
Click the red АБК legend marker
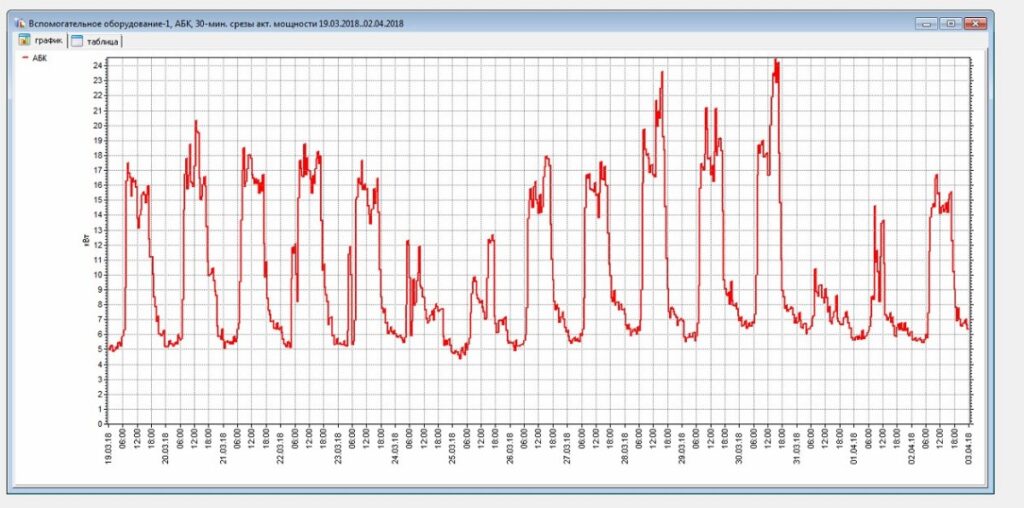pyautogui.click(x=24, y=59)
